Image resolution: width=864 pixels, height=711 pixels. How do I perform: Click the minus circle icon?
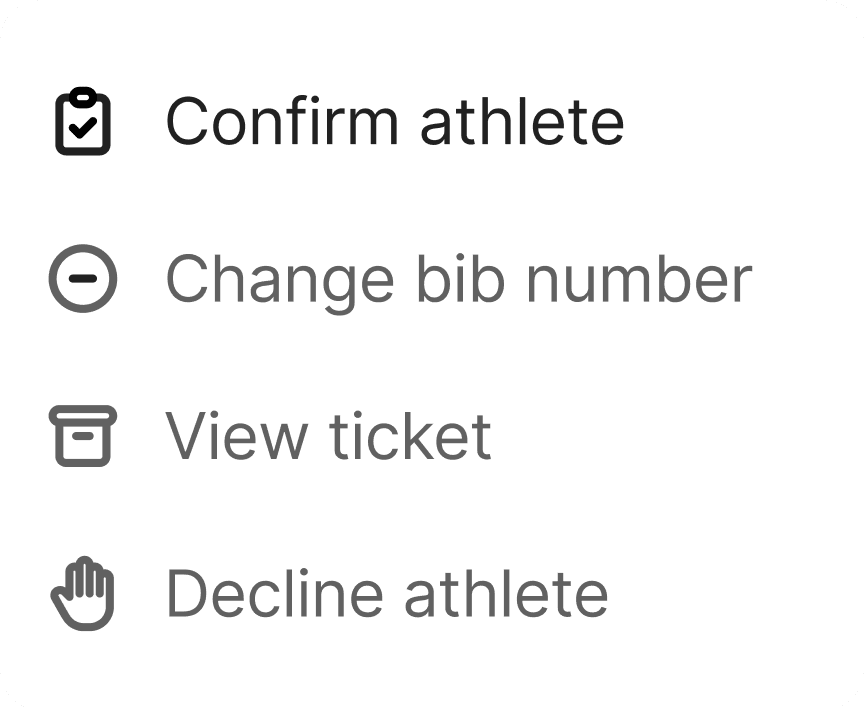(83, 279)
